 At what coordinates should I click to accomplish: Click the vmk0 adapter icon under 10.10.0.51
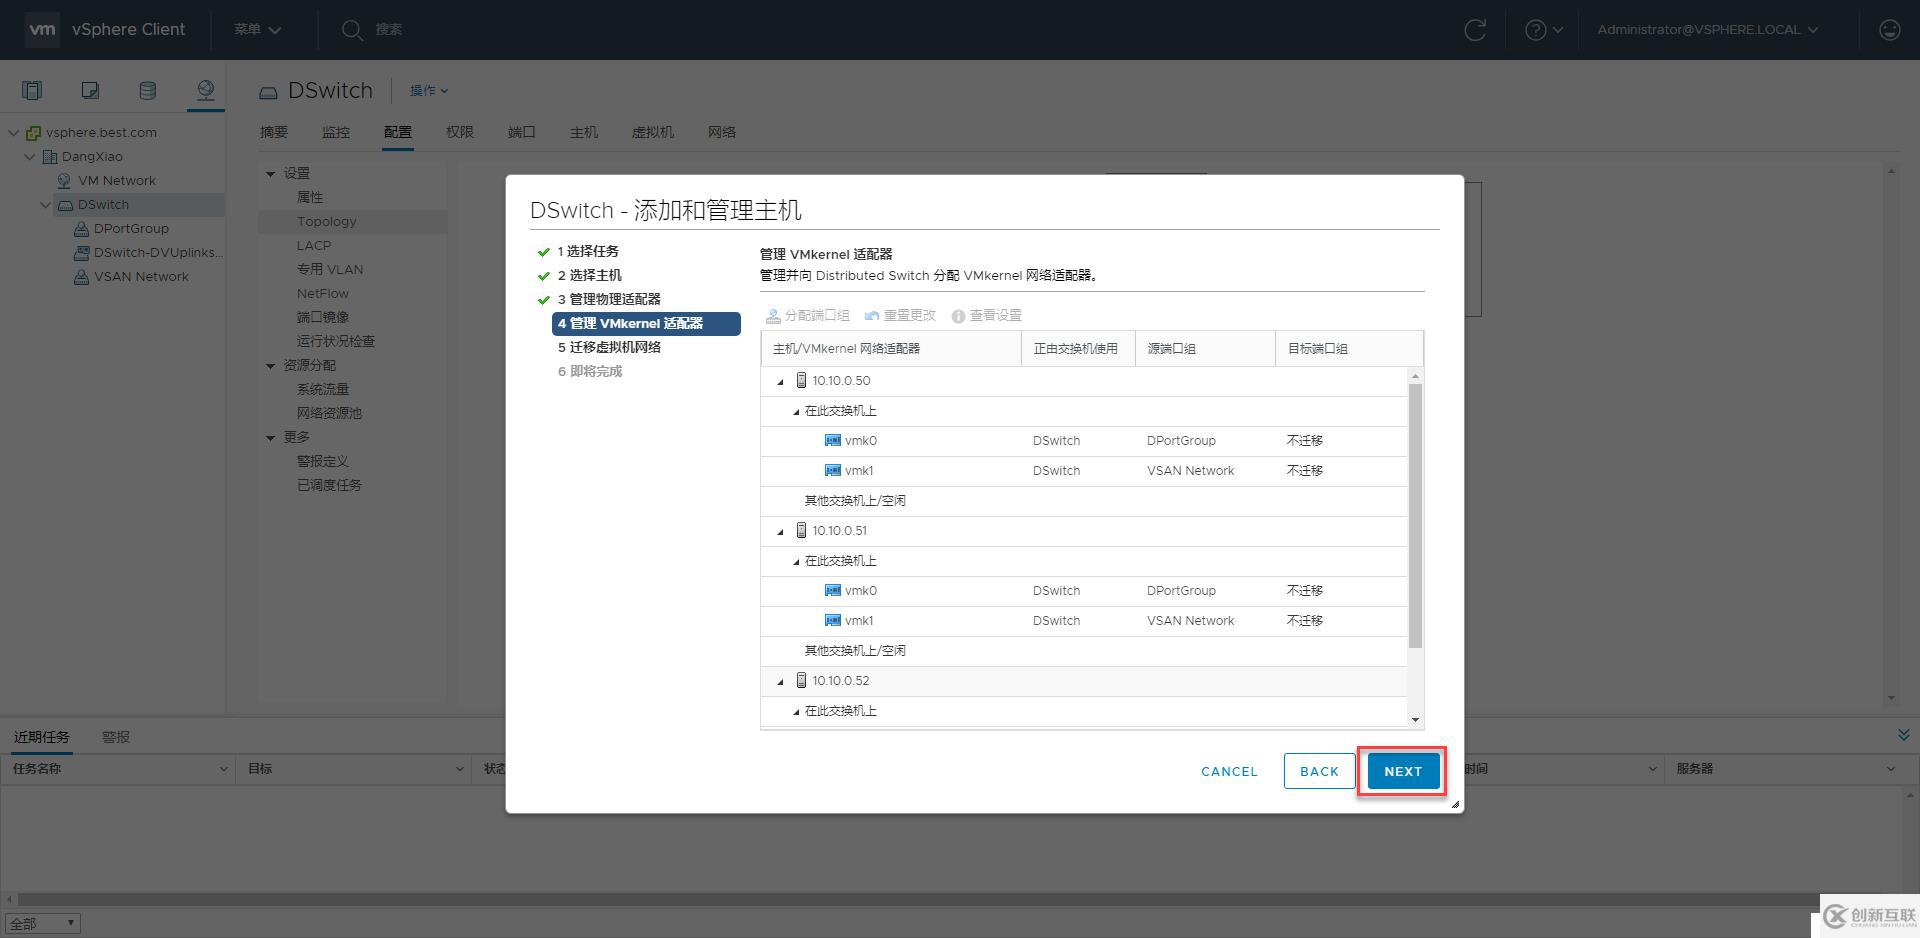pos(832,590)
